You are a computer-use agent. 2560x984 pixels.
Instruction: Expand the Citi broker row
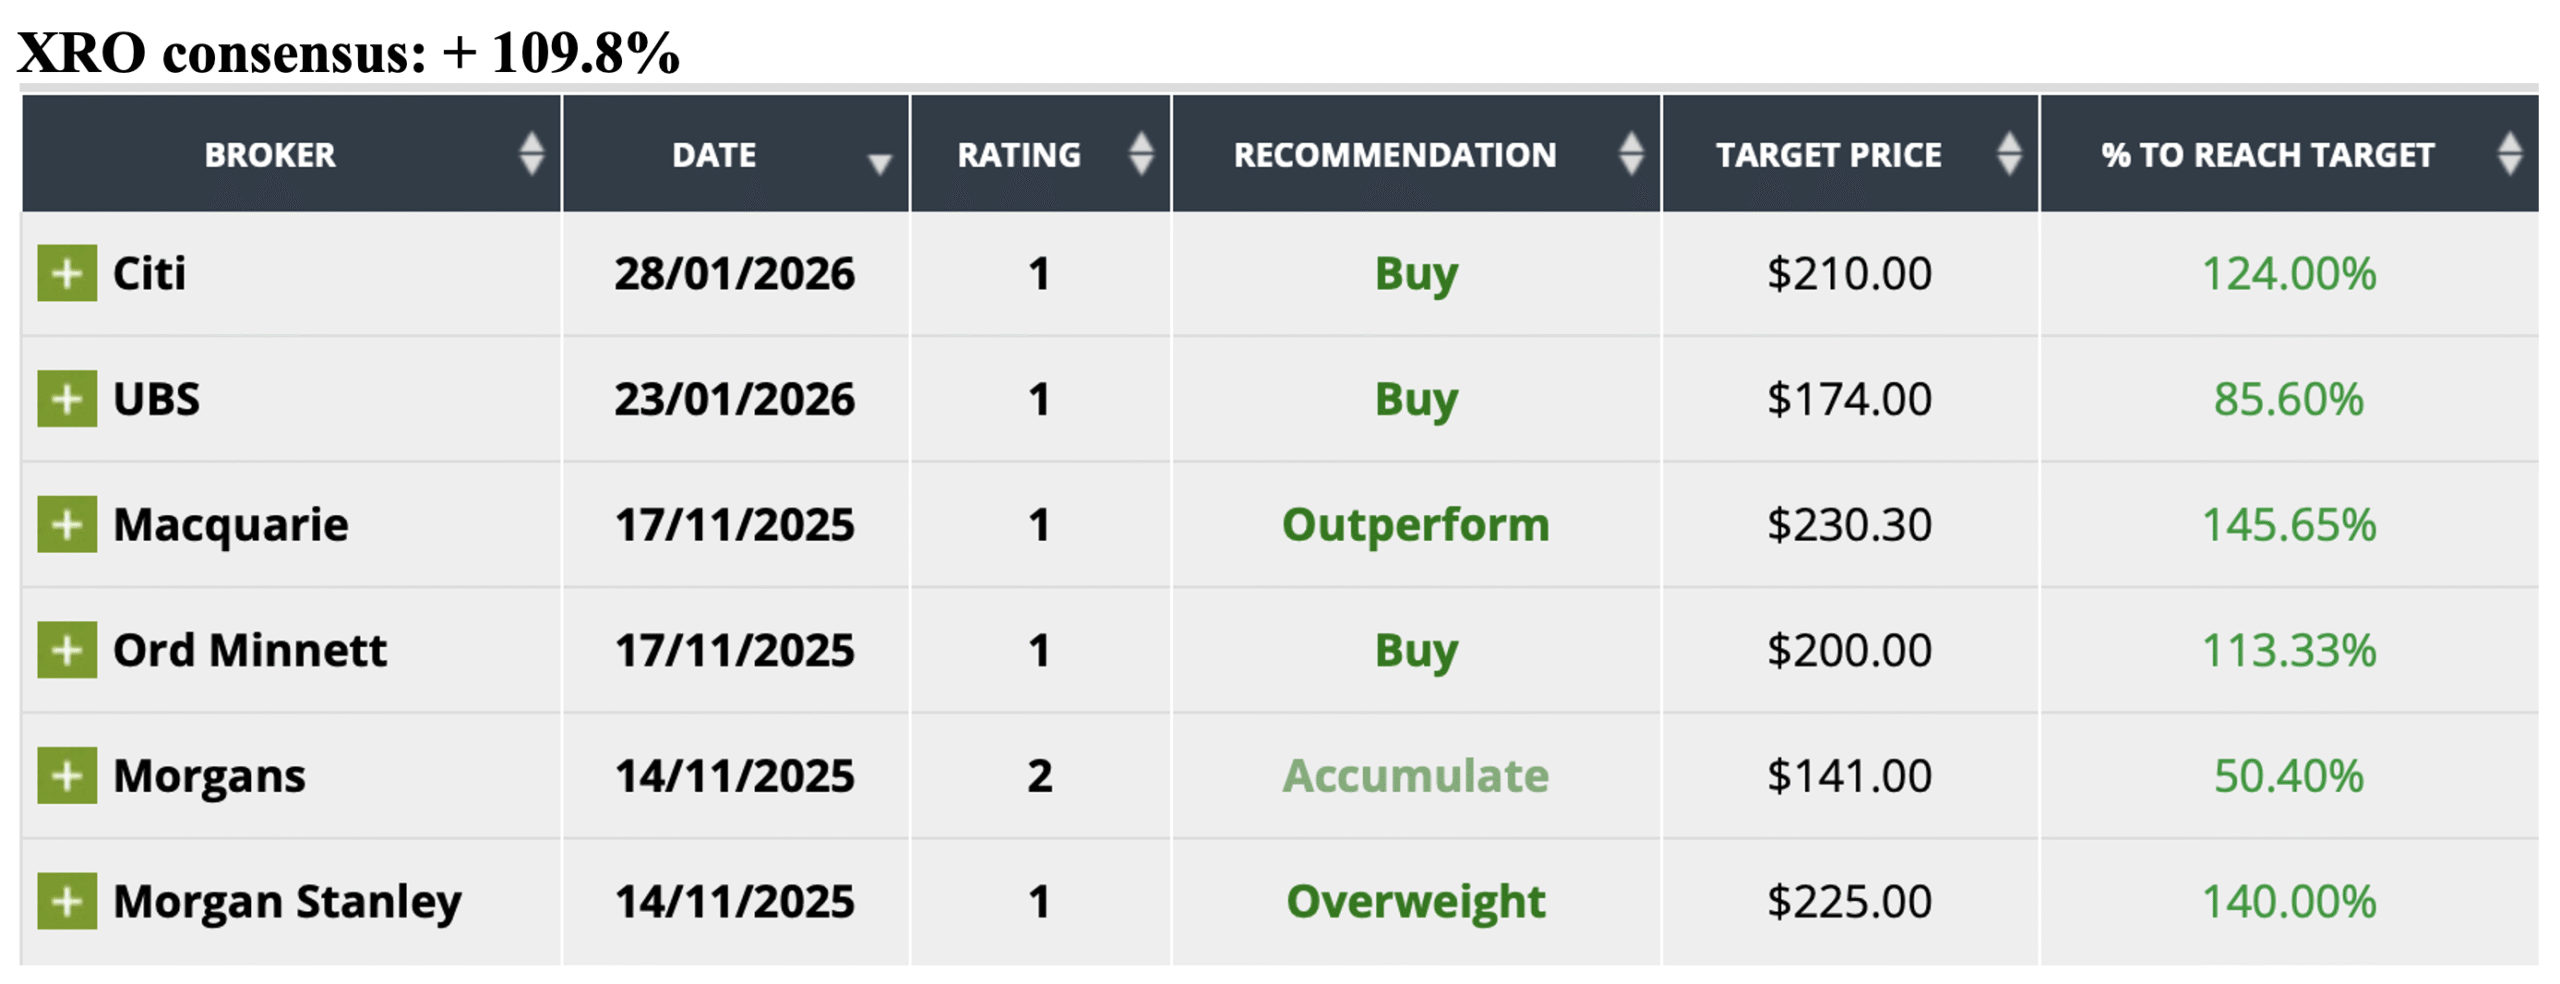(x=67, y=273)
